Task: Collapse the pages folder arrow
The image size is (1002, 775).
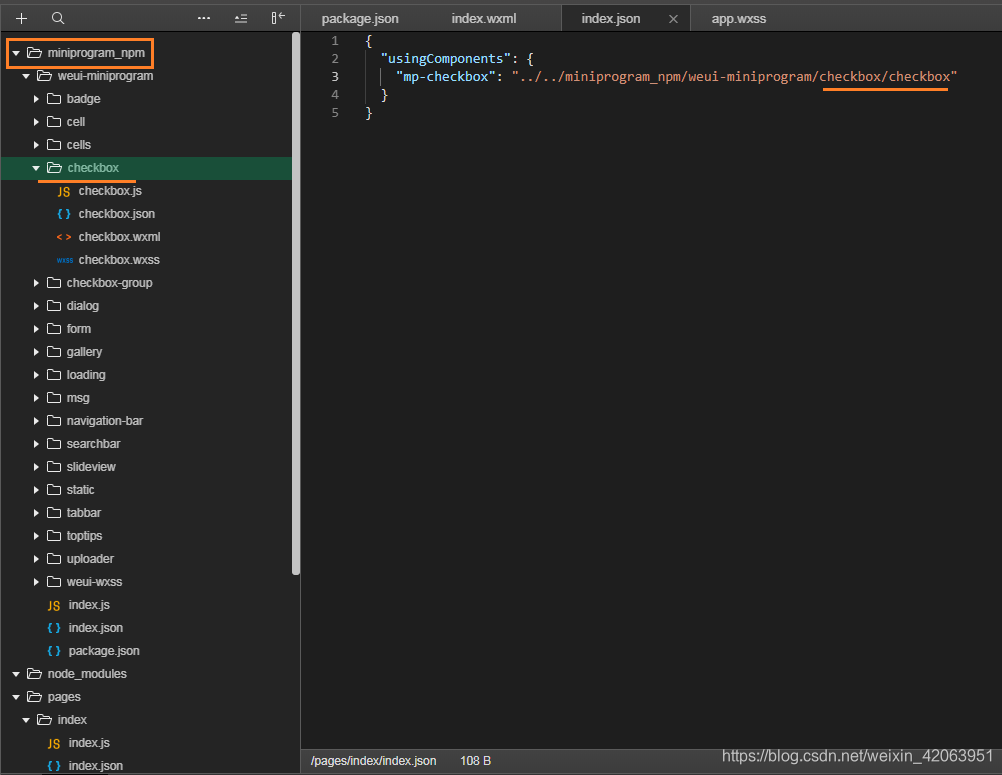Action: (16, 697)
